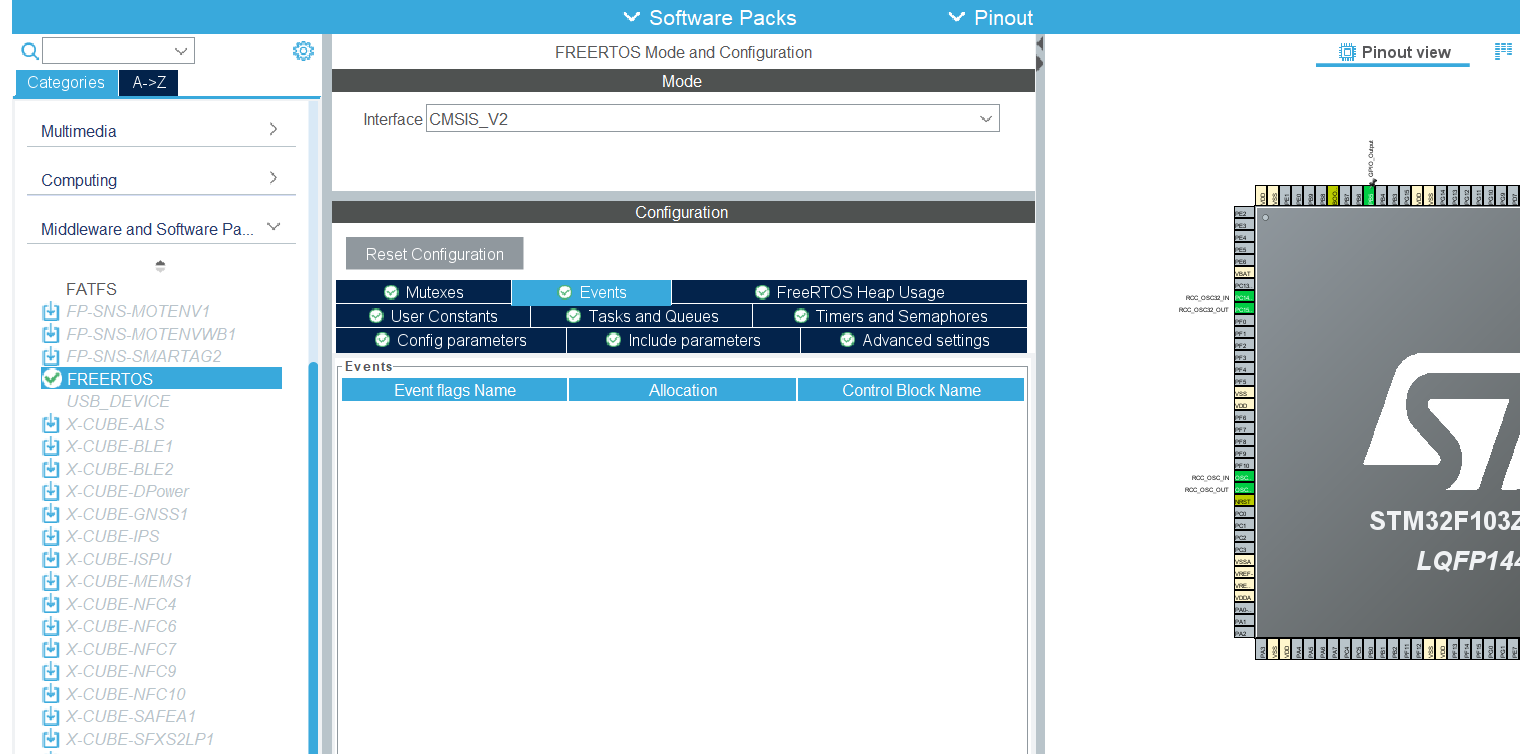The width and height of the screenshot is (1520, 754).
Task: Open the Pinout dropdown menu
Action: tap(990, 17)
